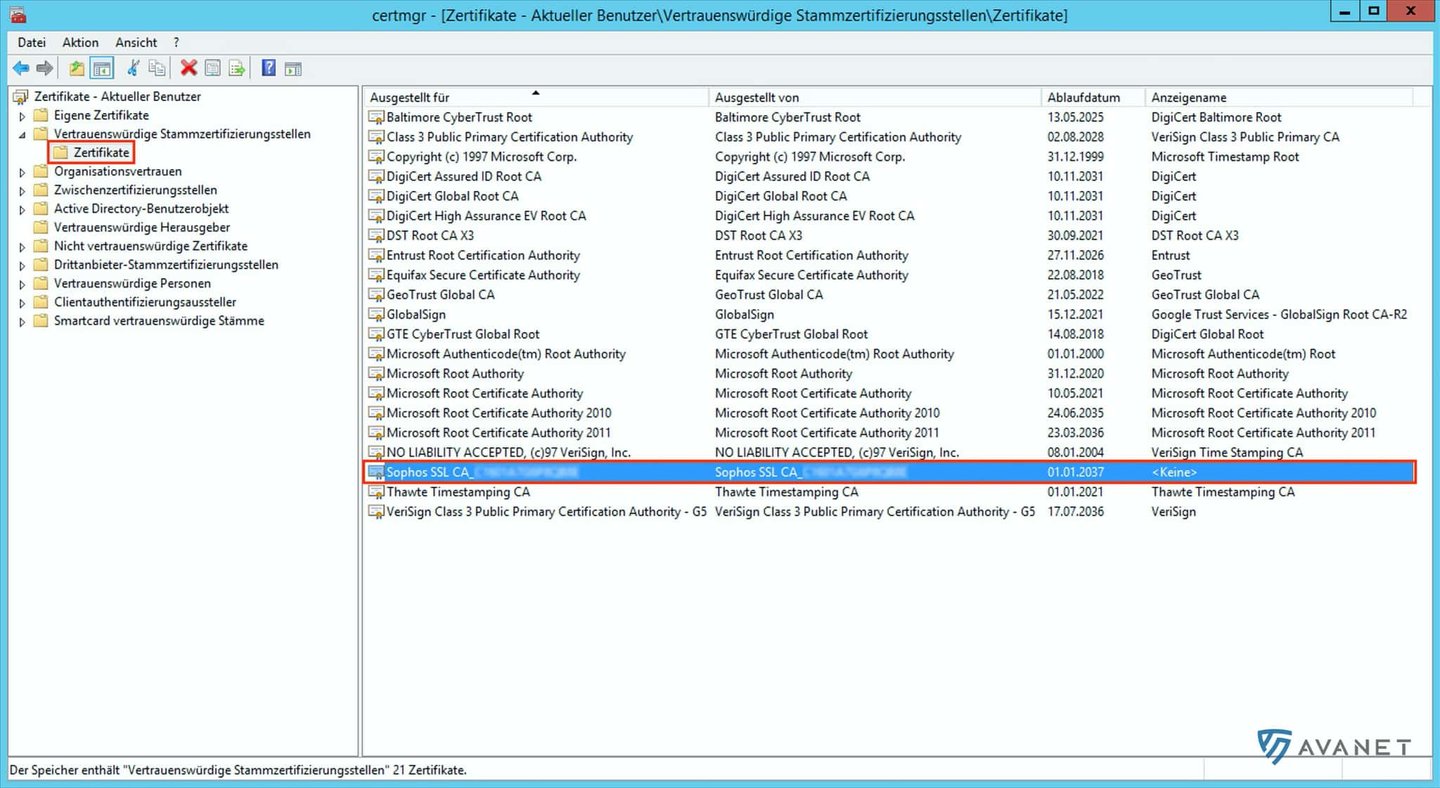This screenshot has width=1440, height=788.
Task: Select VeriSign Class 3 Primary G5 row
Action: click(x=890, y=512)
